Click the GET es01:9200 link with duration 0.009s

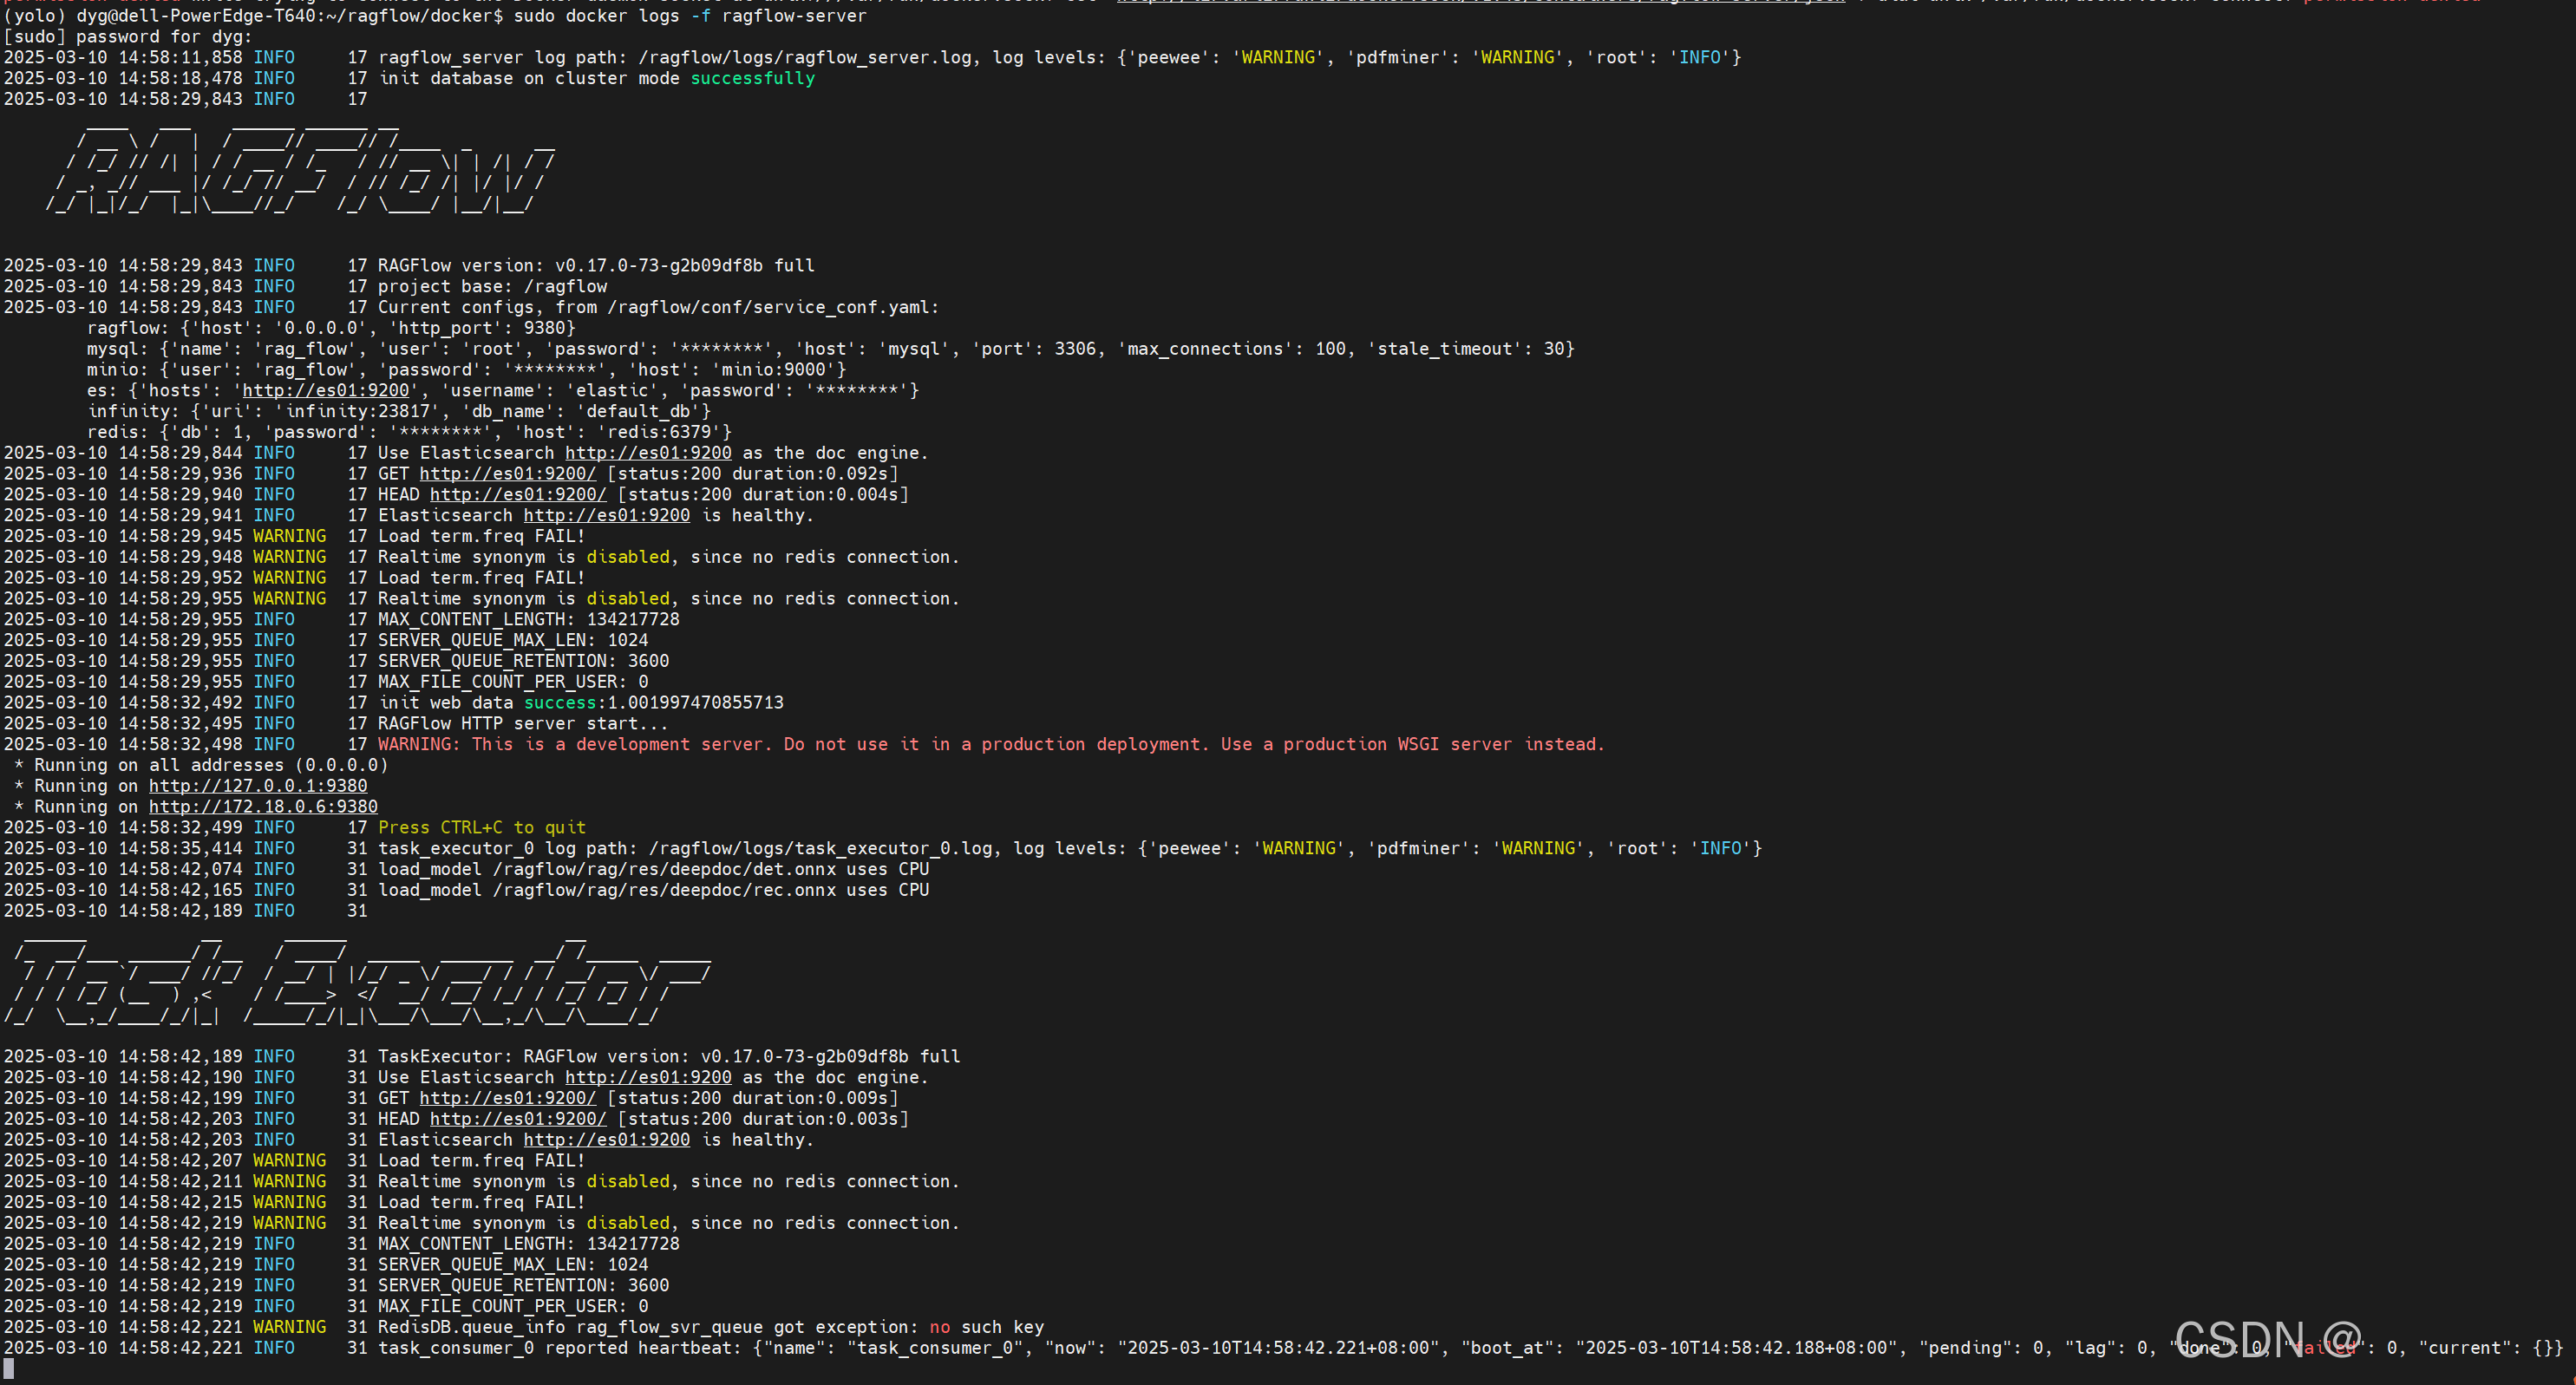click(x=507, y=1098)
